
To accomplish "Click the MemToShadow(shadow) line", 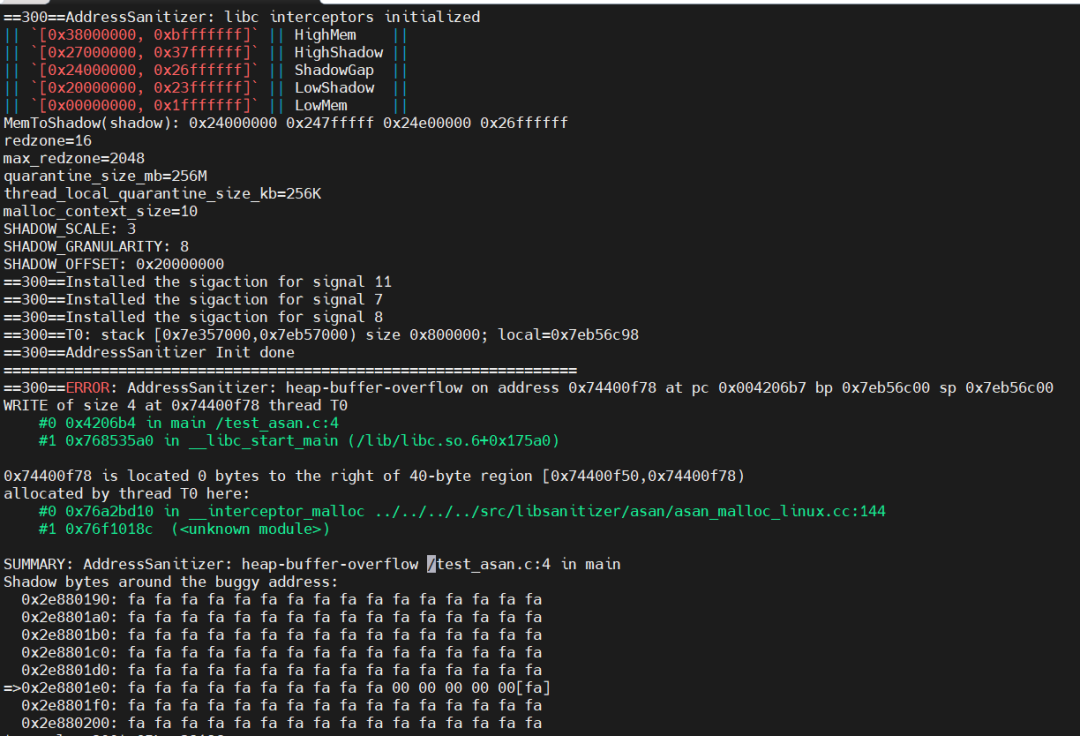I will tap(286, 123).
